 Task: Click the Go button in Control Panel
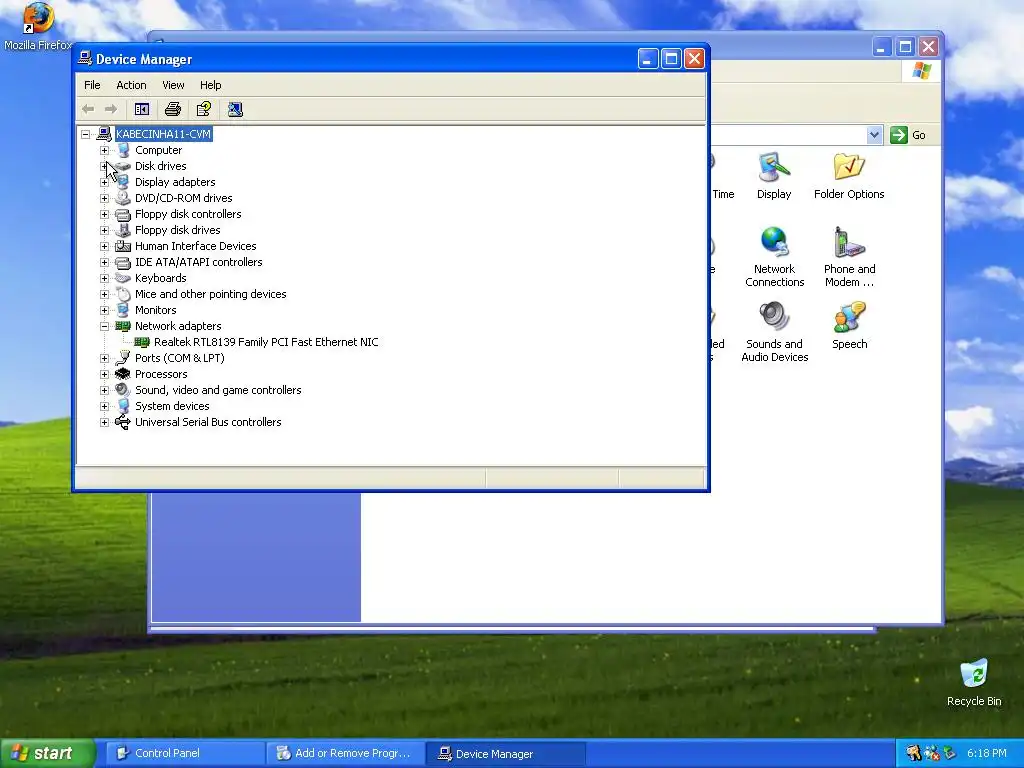tap(908, 135)
